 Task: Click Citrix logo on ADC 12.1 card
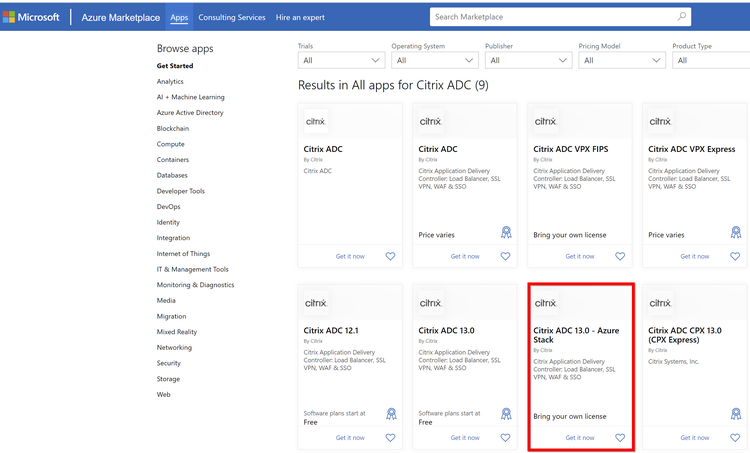(316, 303)
